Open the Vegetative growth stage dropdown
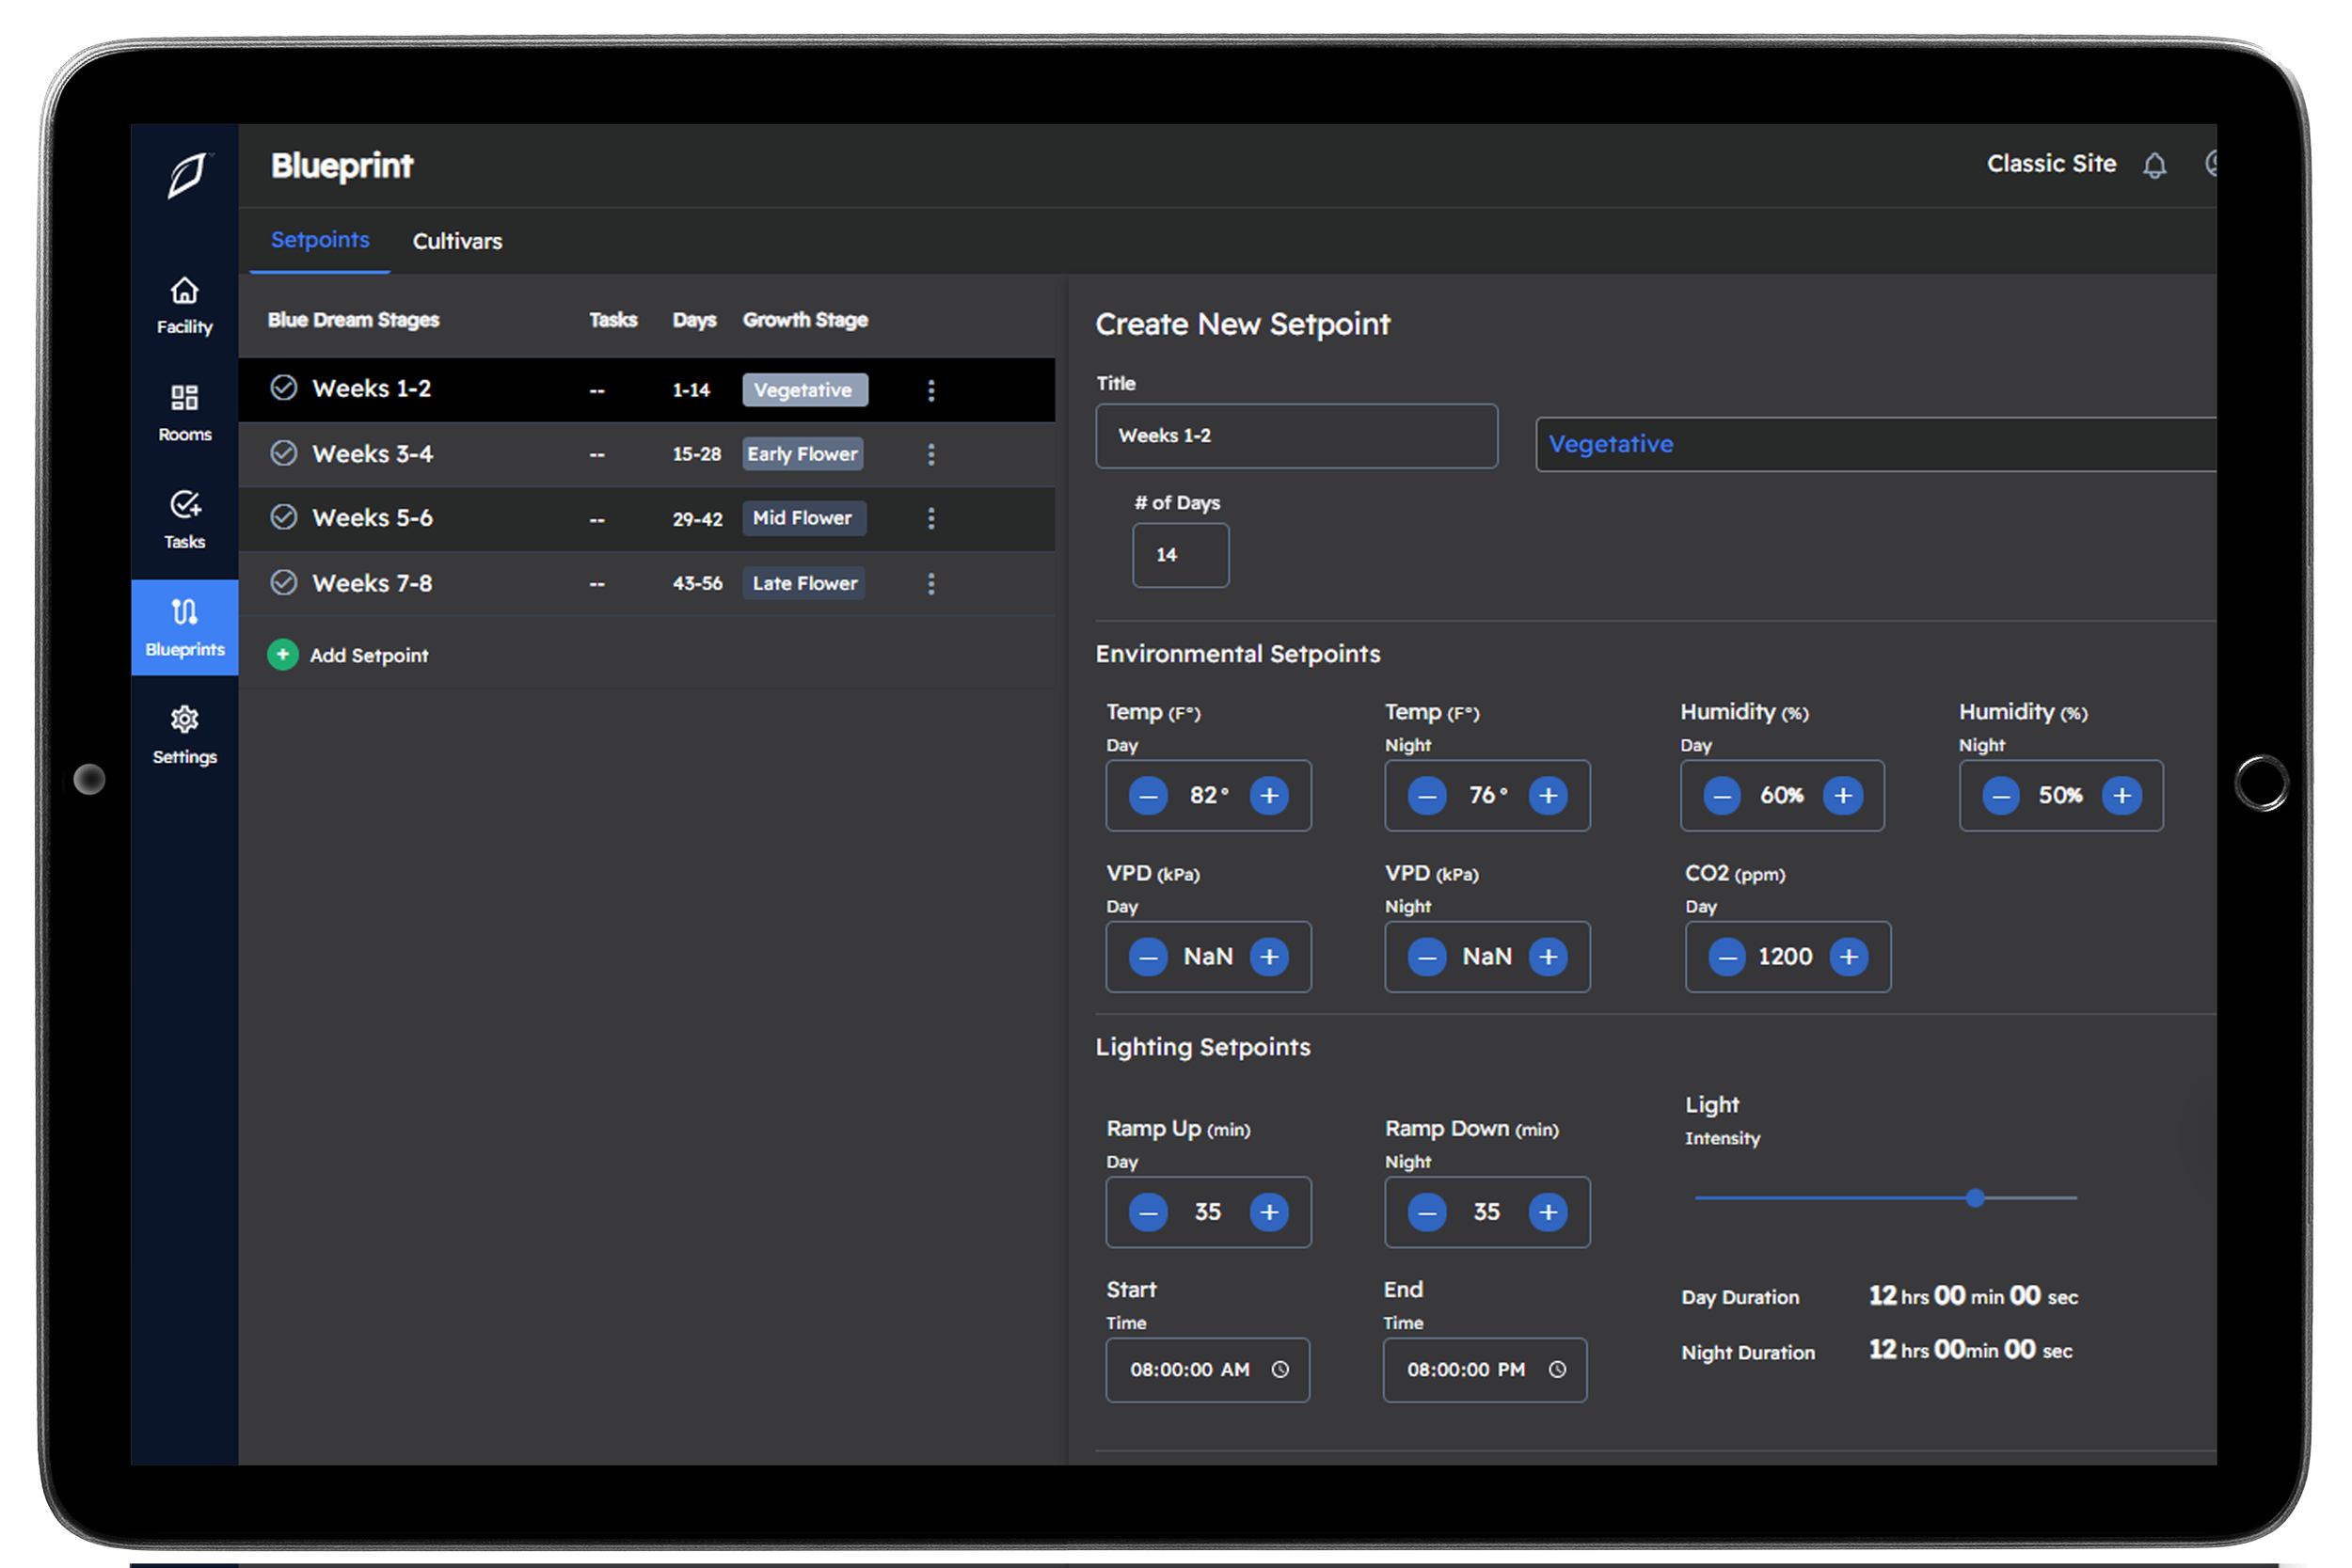The image size is (2352, 1568). coord(1876,444)
